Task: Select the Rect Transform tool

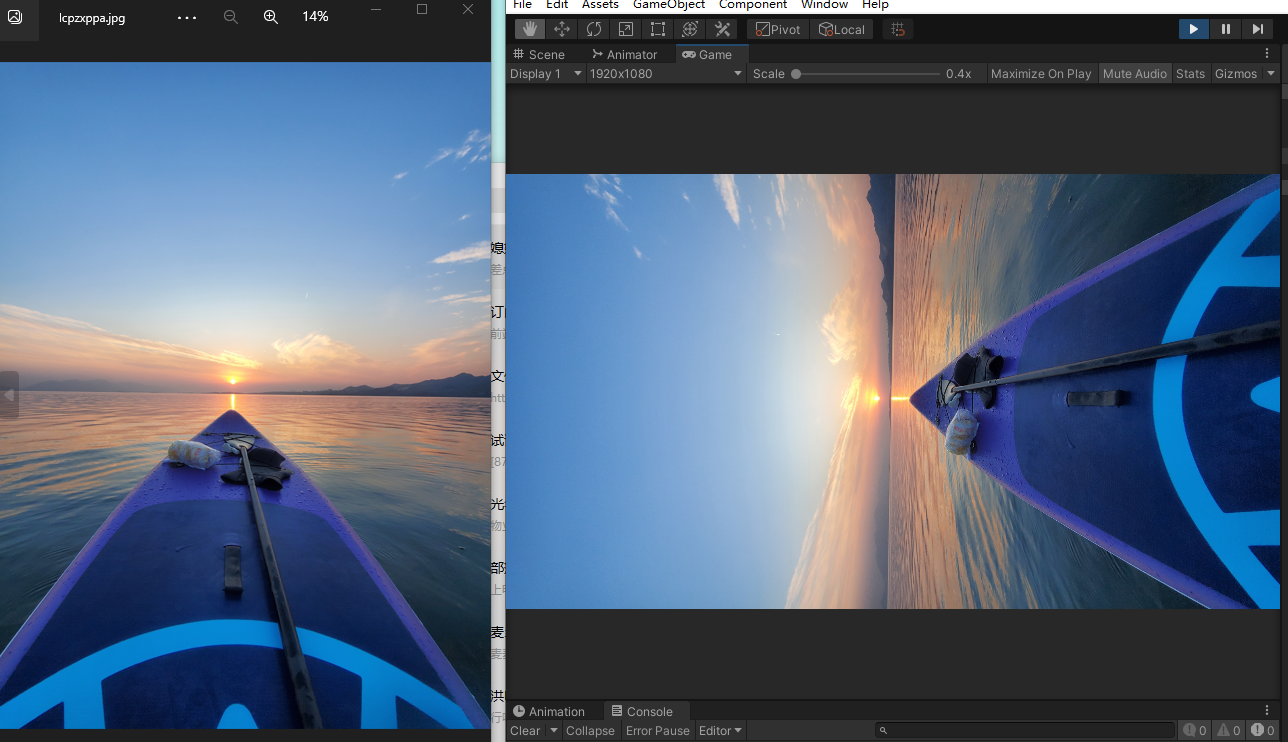Action: pos(658,29)
